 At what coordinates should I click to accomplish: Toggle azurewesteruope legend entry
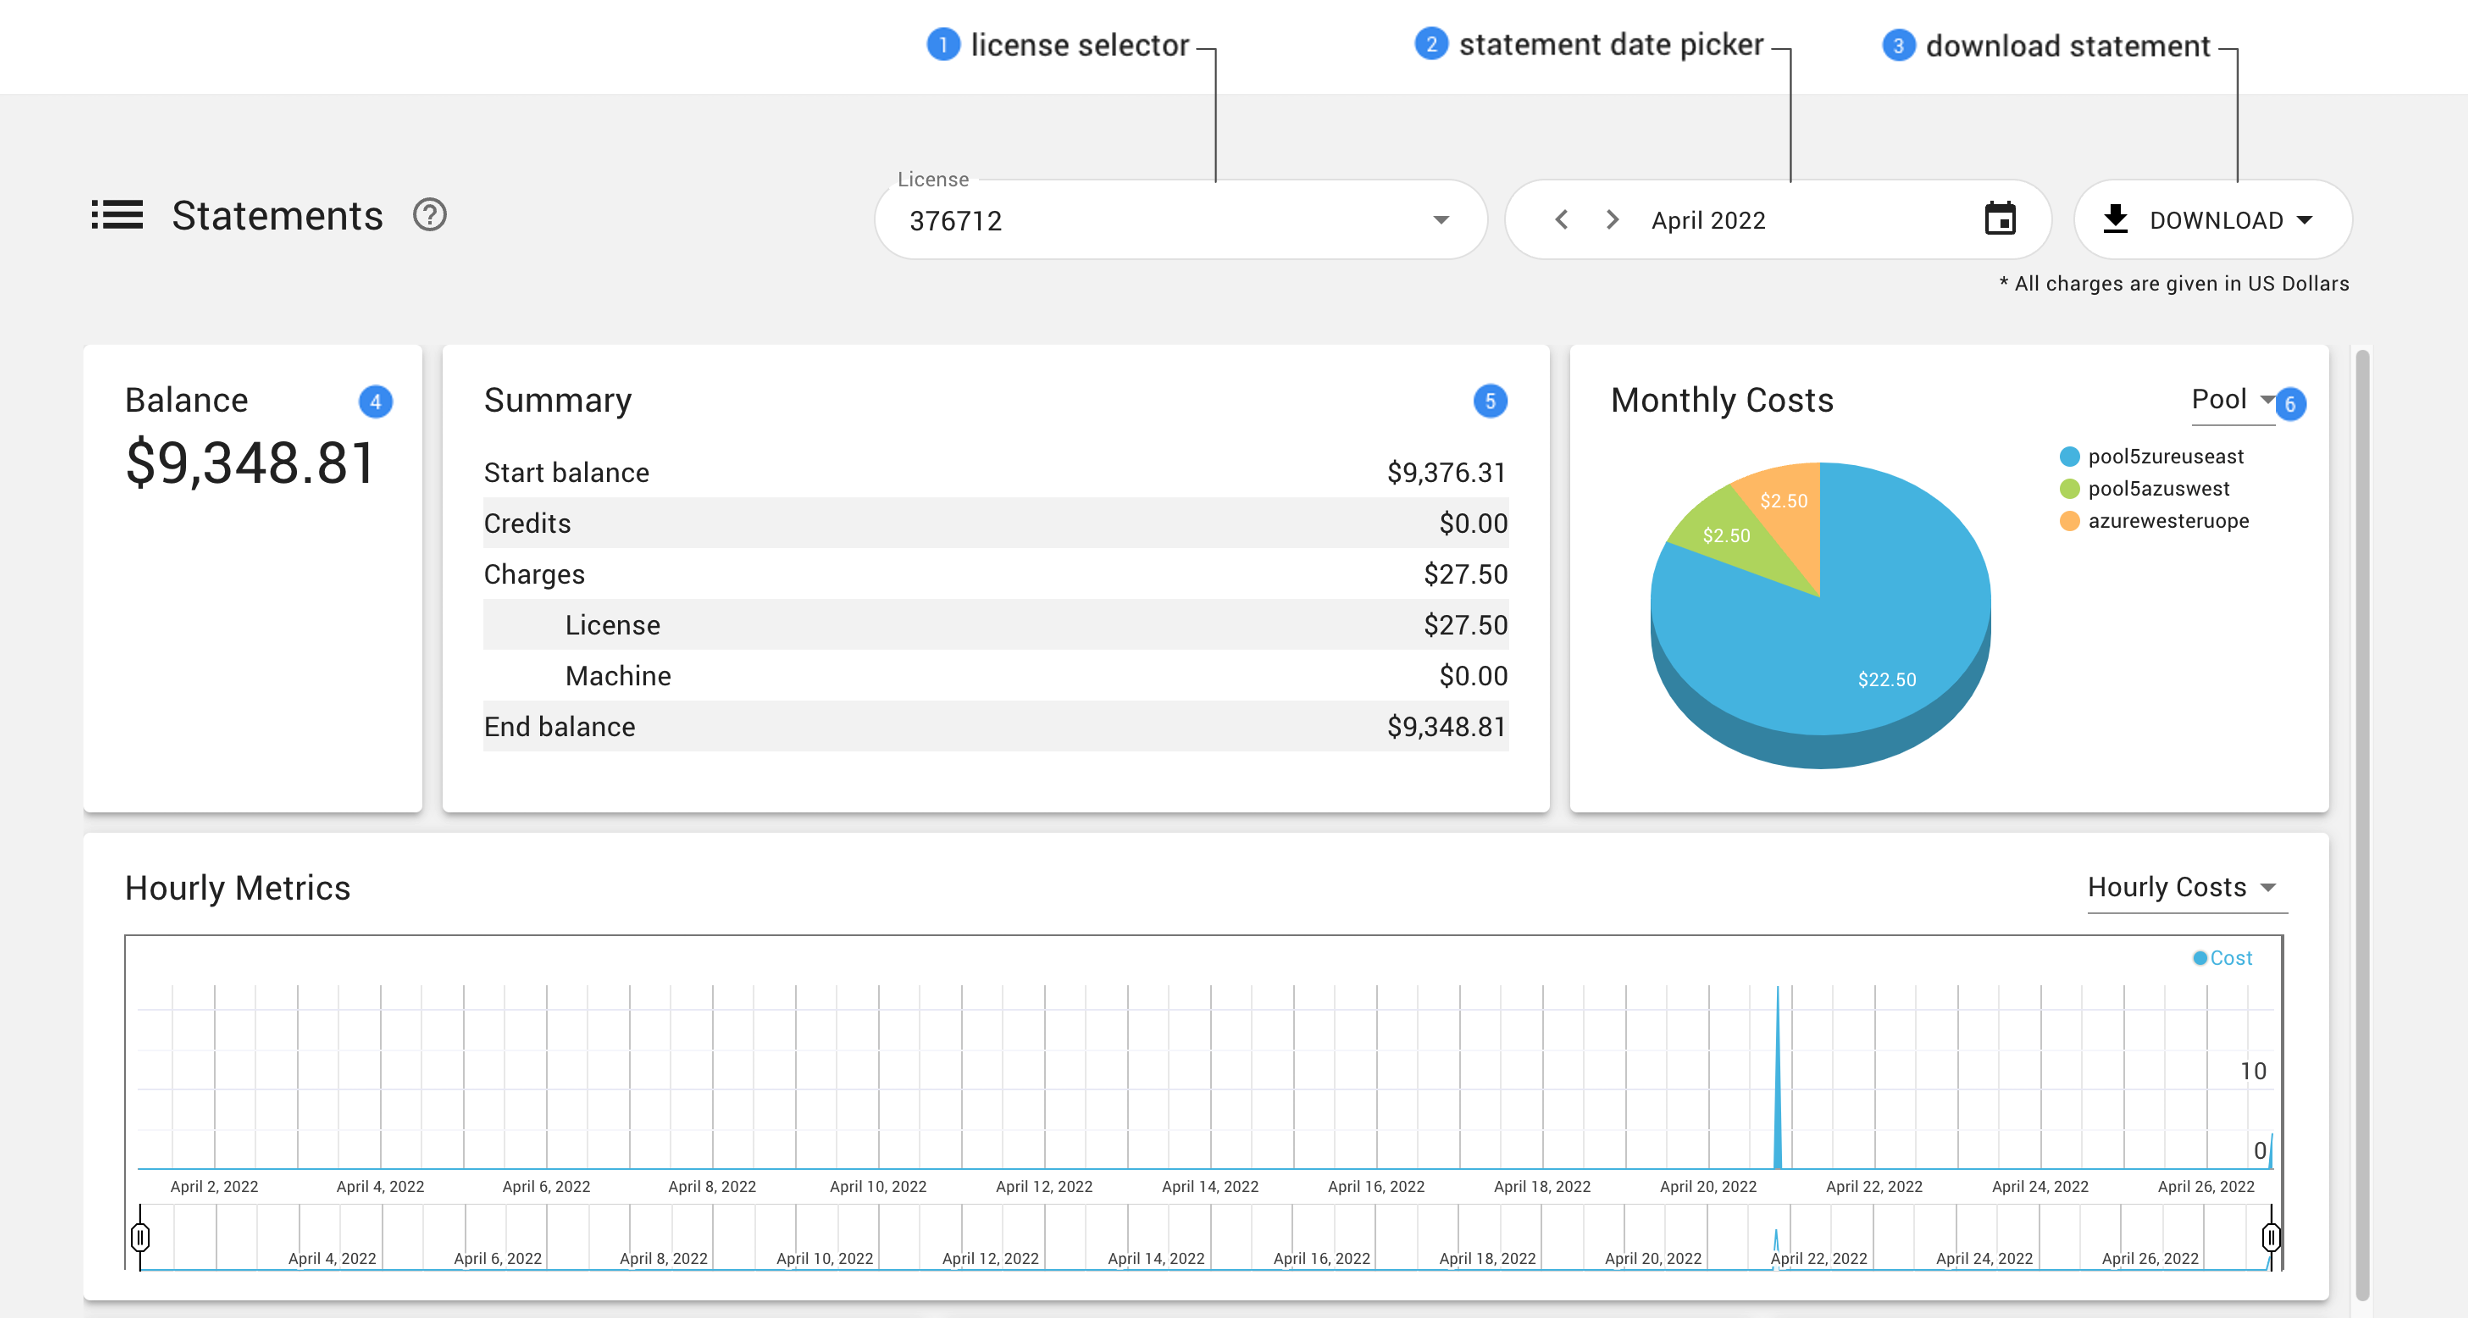tap(2155, 520)
